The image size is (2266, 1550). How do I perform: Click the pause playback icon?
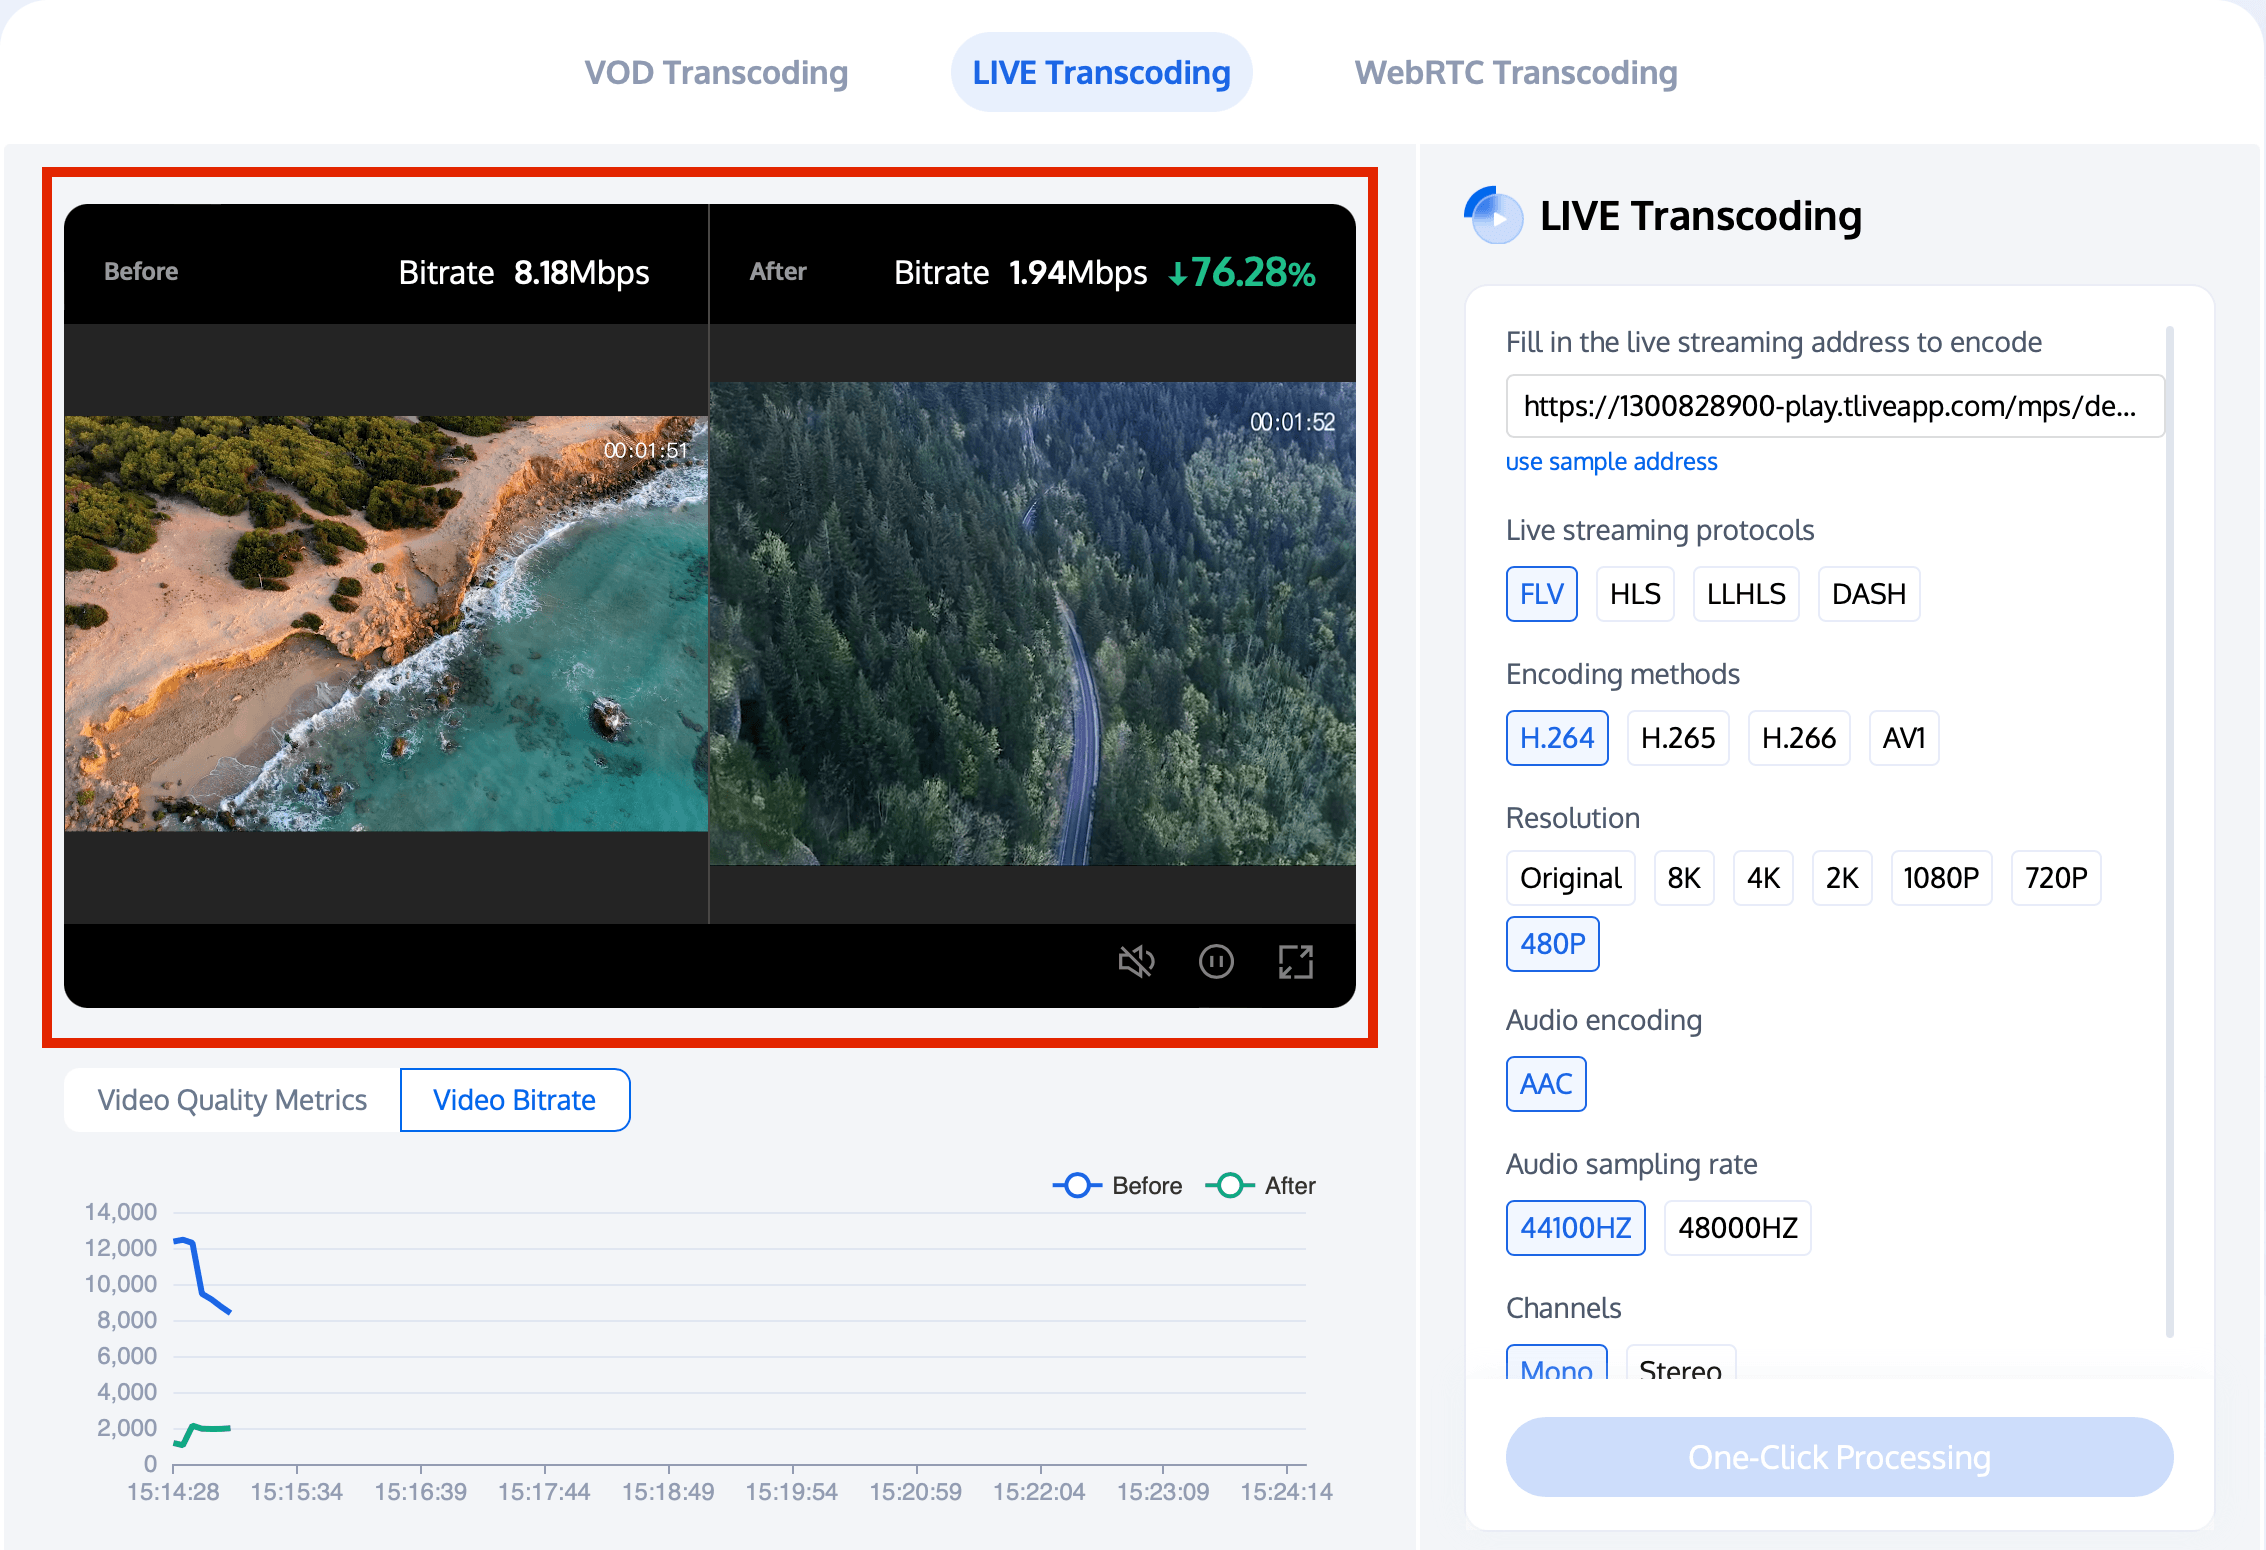1219,961
